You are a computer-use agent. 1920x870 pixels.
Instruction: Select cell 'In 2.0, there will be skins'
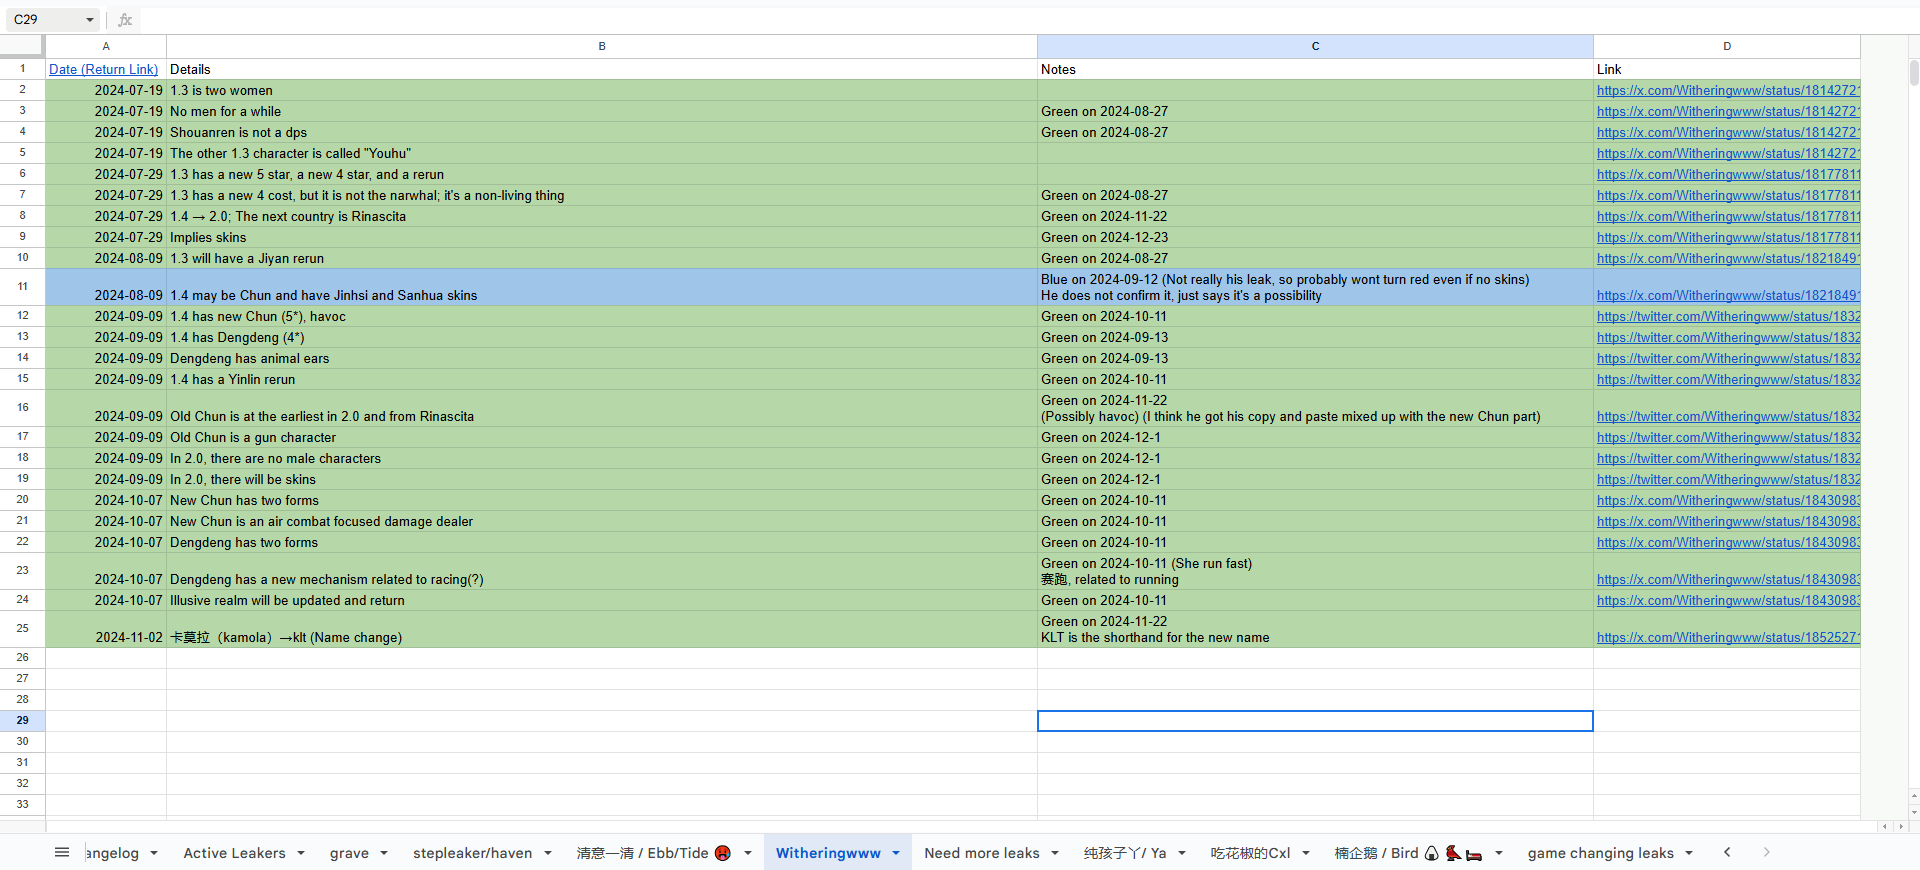(x=602, y=479)
